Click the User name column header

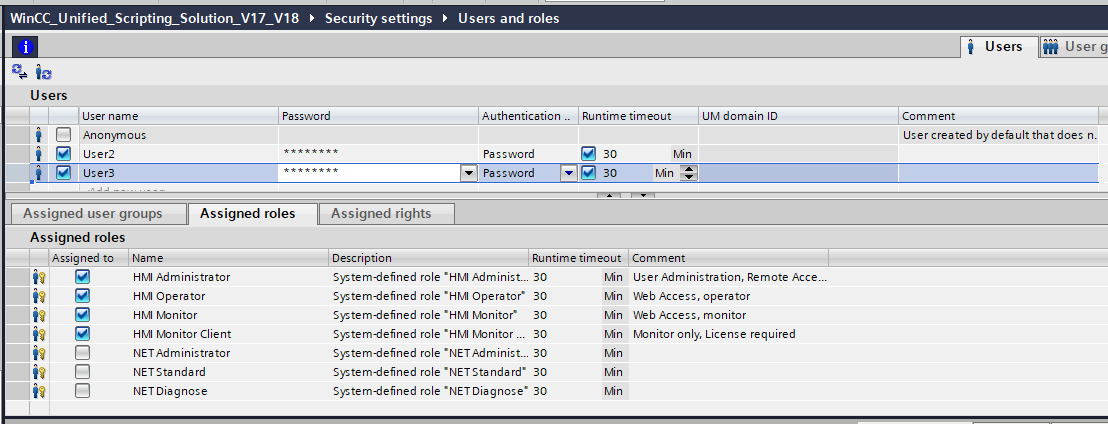pyautogui.click(x=110, y=116)
